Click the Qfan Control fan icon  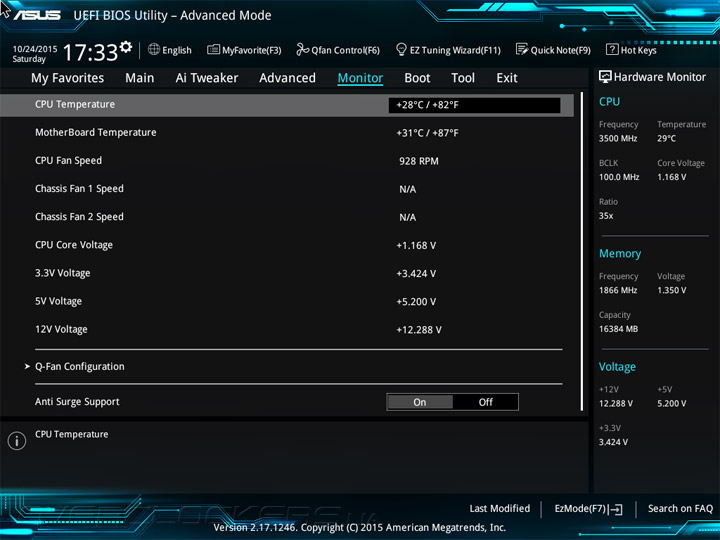[302, 49]
